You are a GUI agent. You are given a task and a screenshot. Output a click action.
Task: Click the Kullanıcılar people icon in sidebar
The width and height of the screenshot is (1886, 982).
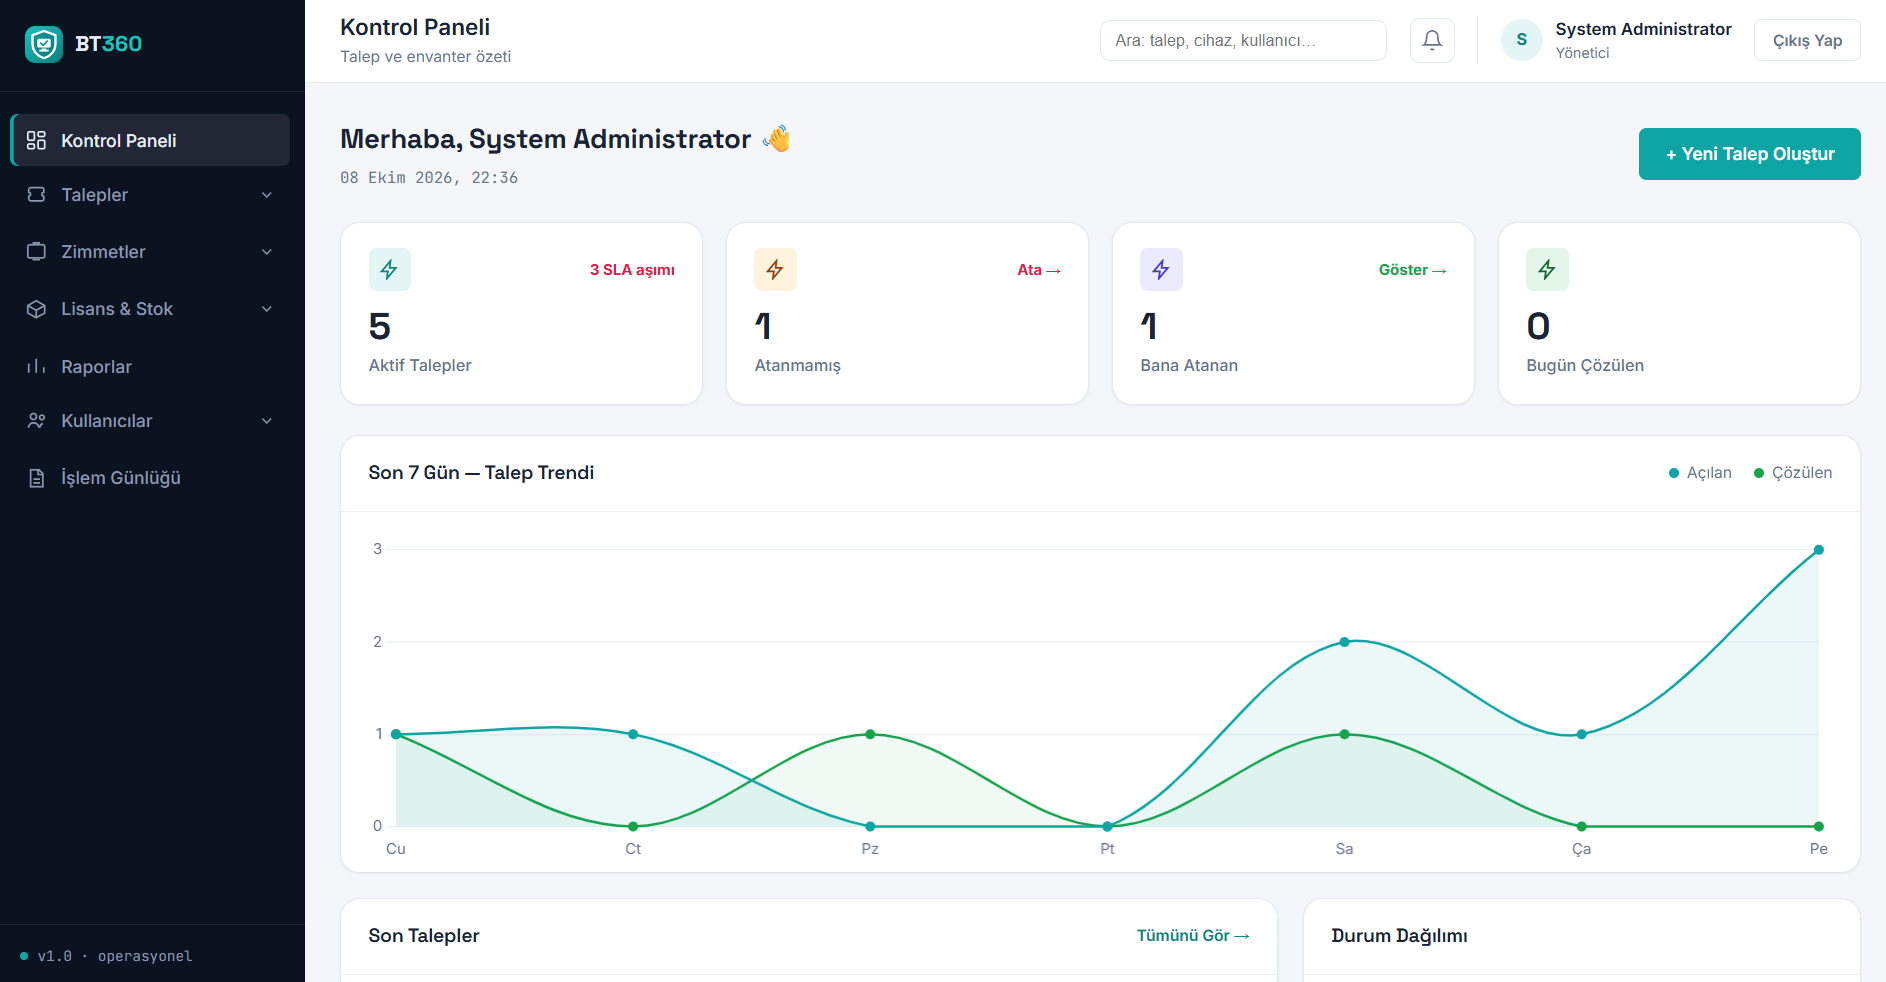click(x=37, y=421)
